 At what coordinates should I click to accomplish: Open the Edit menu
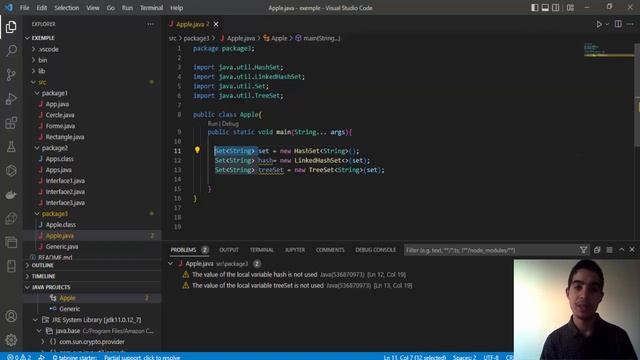[42, 8]
